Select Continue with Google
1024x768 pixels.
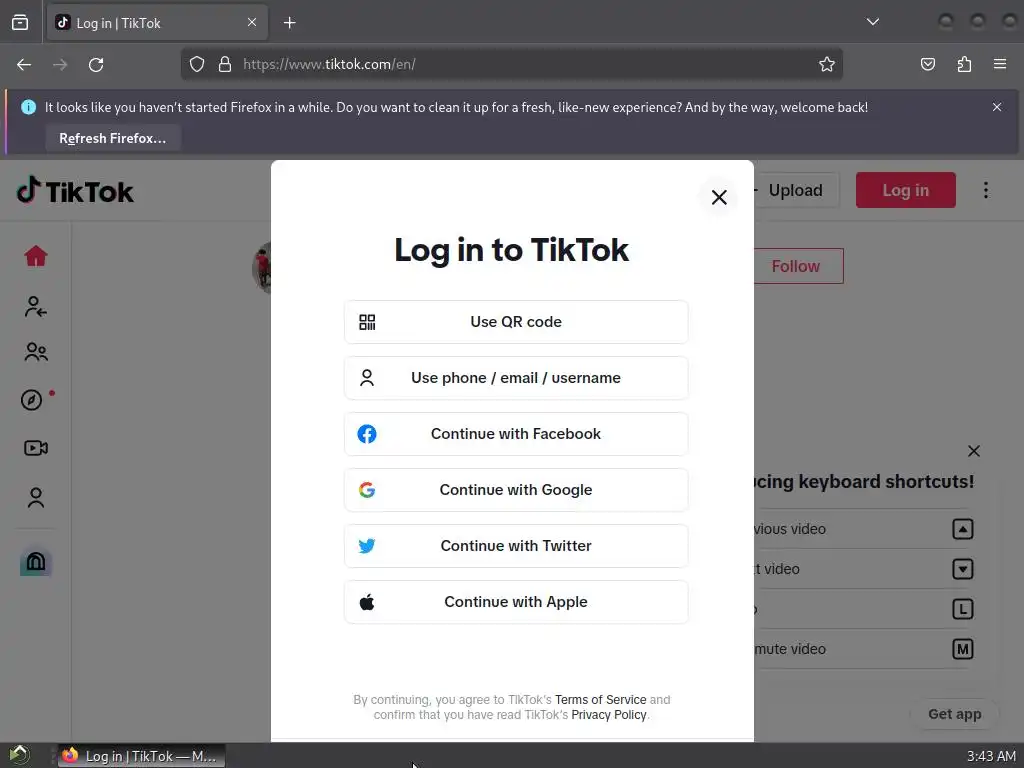tap(515, 490)
